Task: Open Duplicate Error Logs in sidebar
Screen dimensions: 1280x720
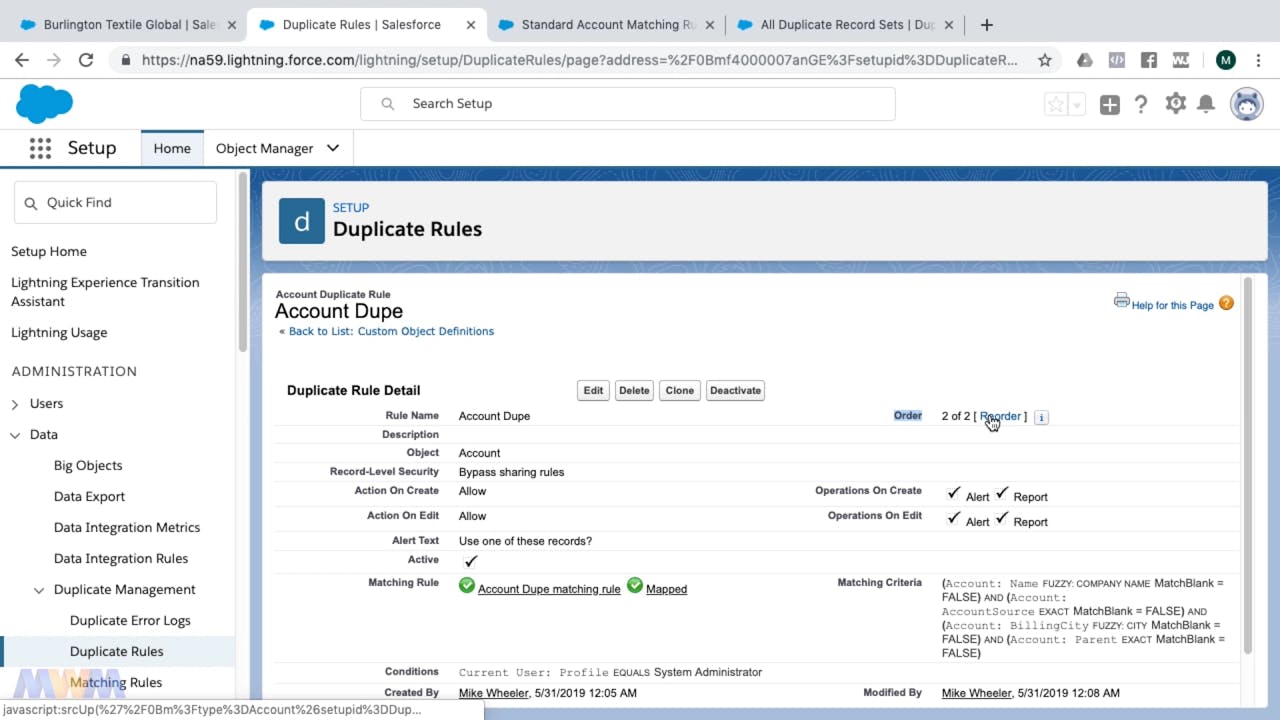Action: coord(130,621)
